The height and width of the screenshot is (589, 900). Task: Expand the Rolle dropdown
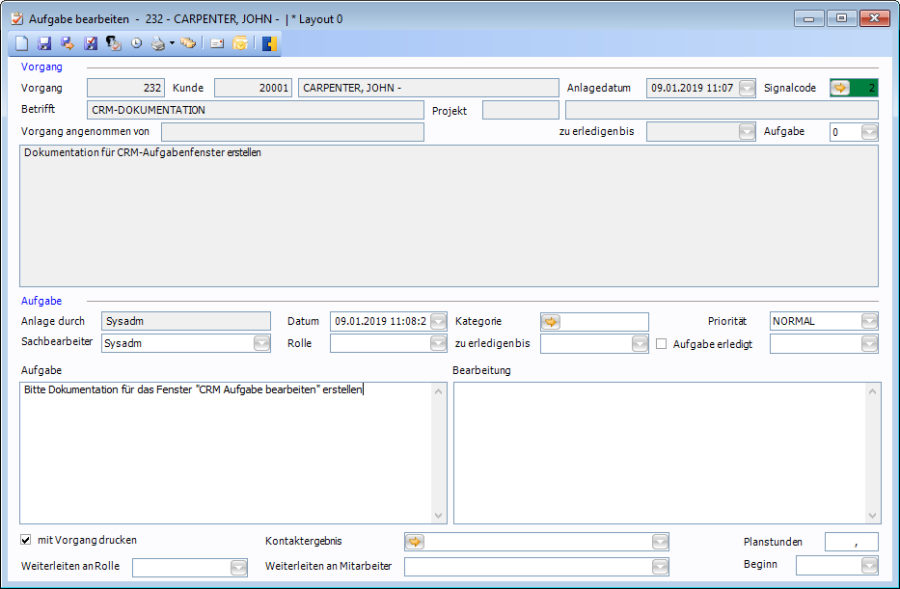(438, 344)
